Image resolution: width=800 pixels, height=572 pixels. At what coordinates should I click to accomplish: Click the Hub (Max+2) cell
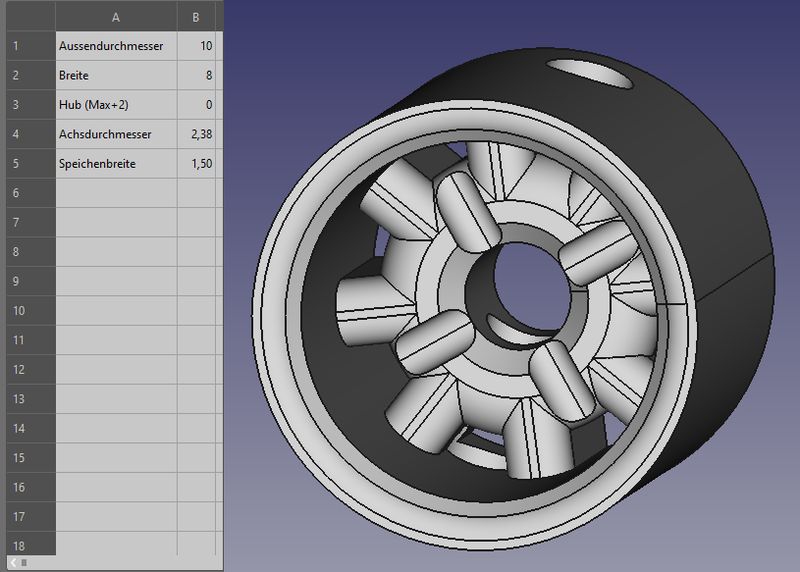pyautogui.click(x=116, y=105)
